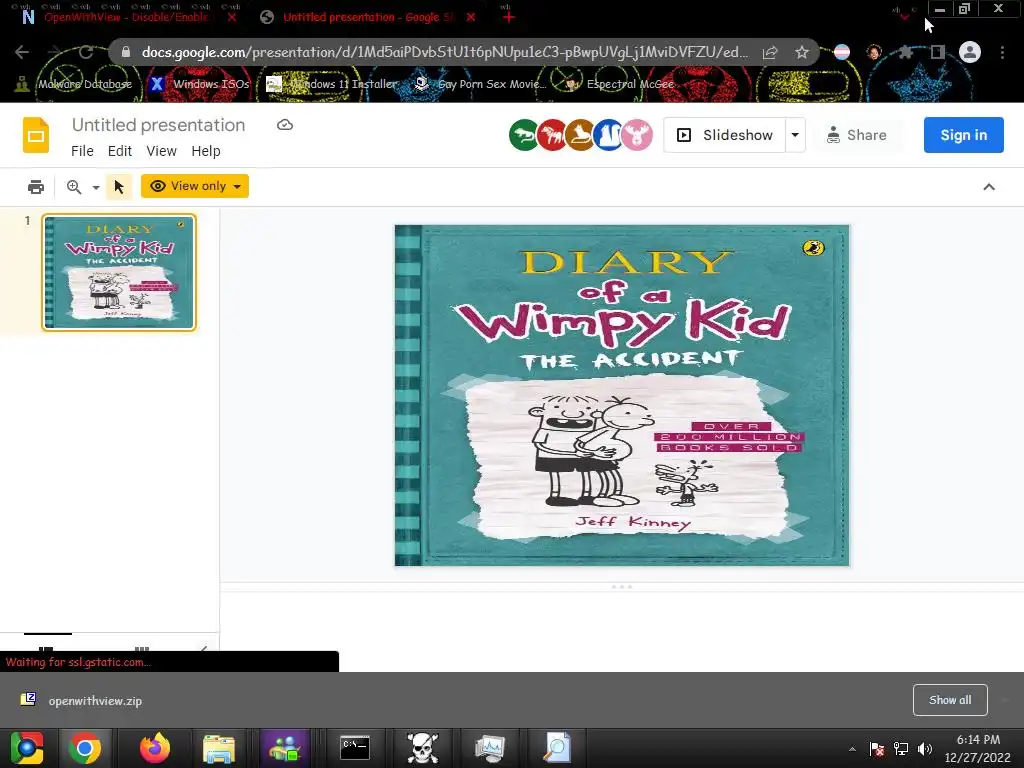Viewport: 1024px width, 768px height.
Task: Reload the current page
Action: click(86, 52)
